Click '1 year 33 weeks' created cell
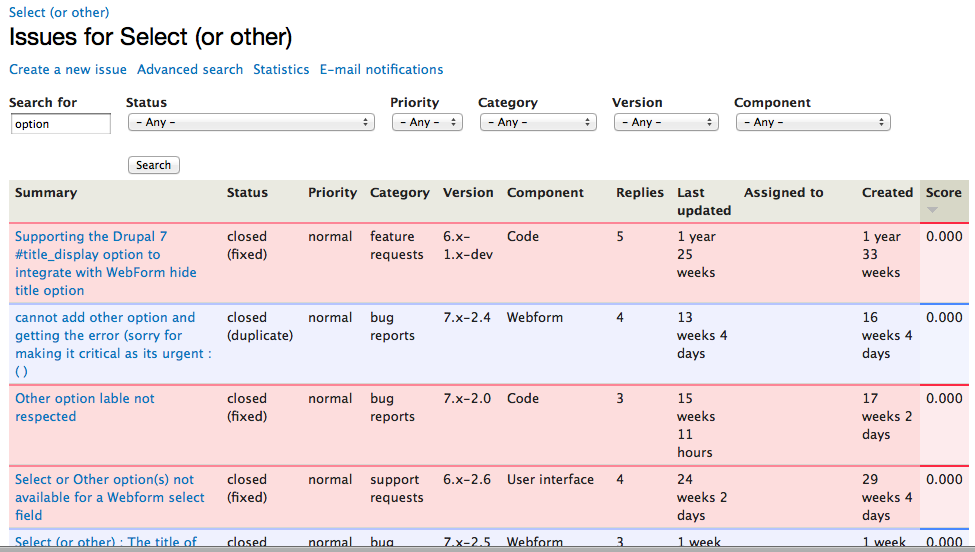This screenshot has height=552, width=975. point(881,254)
